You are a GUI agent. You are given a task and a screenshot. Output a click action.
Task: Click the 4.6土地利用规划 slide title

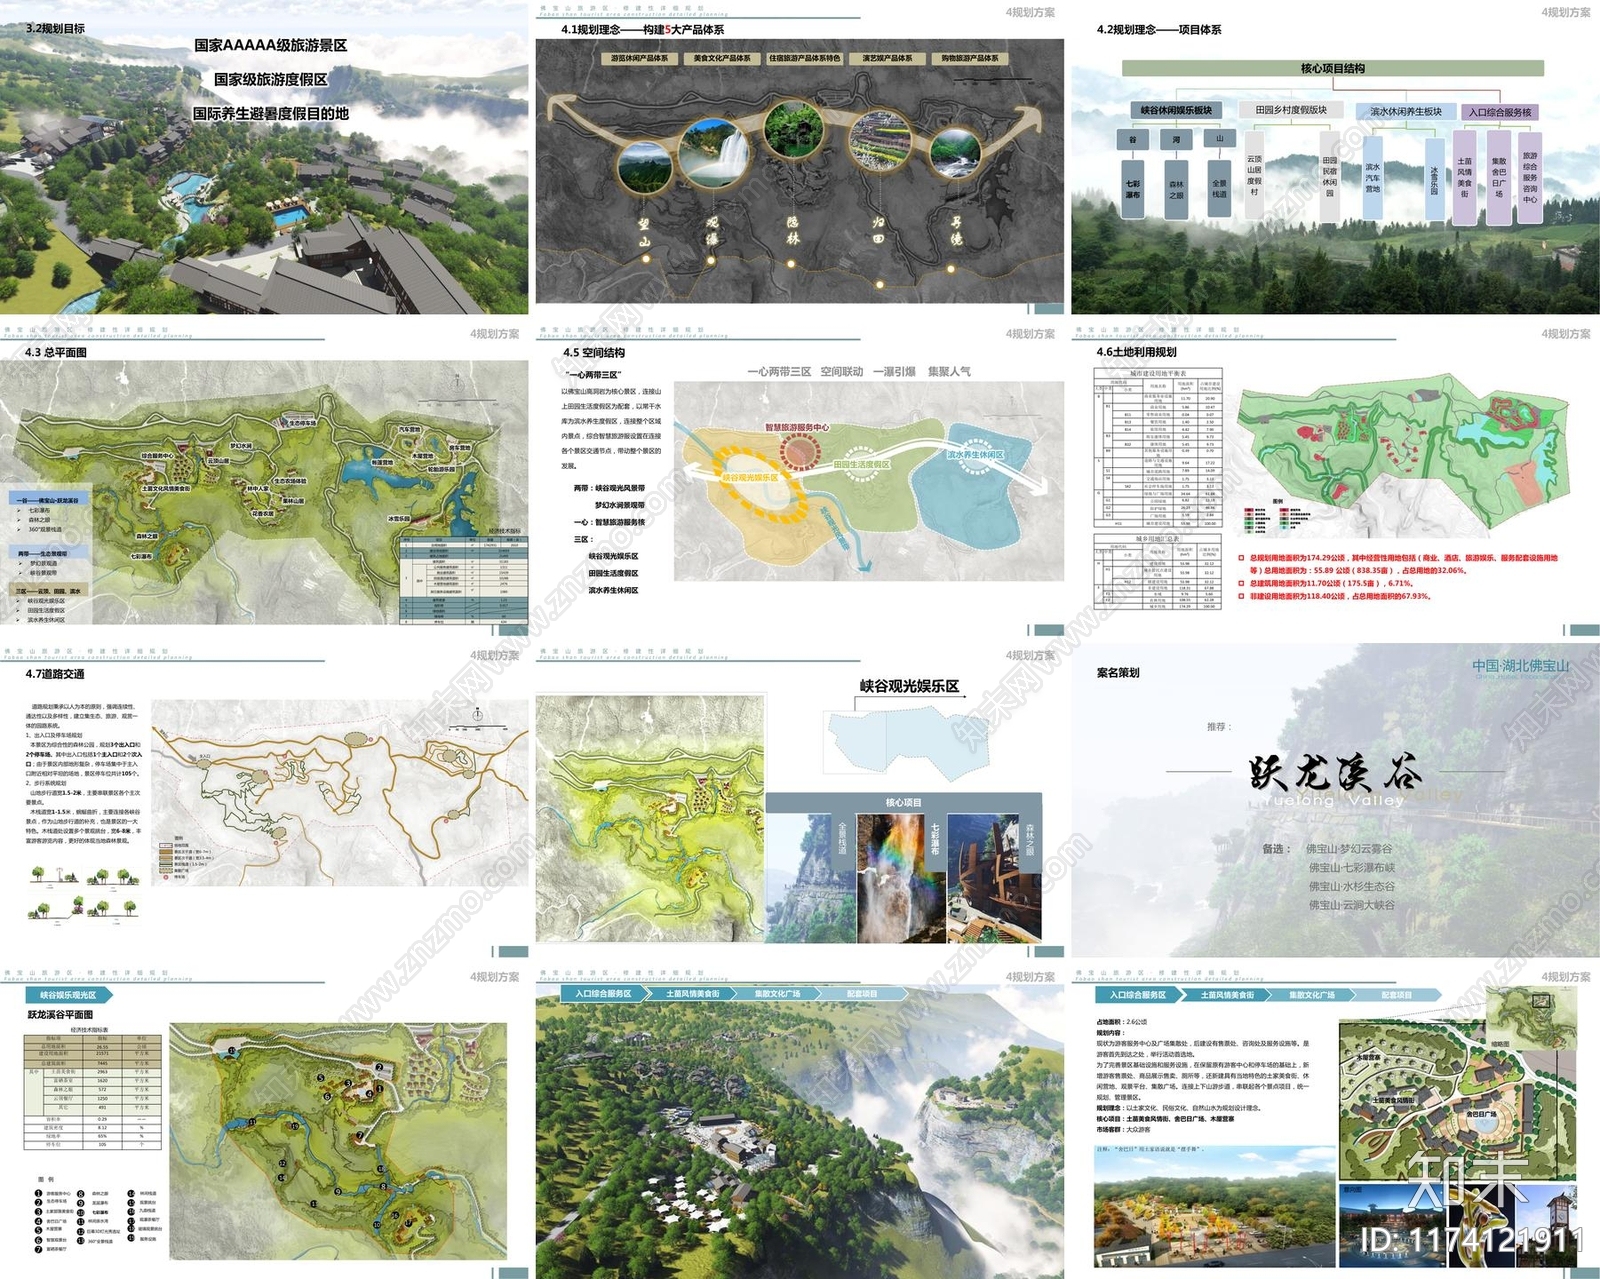[x=1137, y=352]
